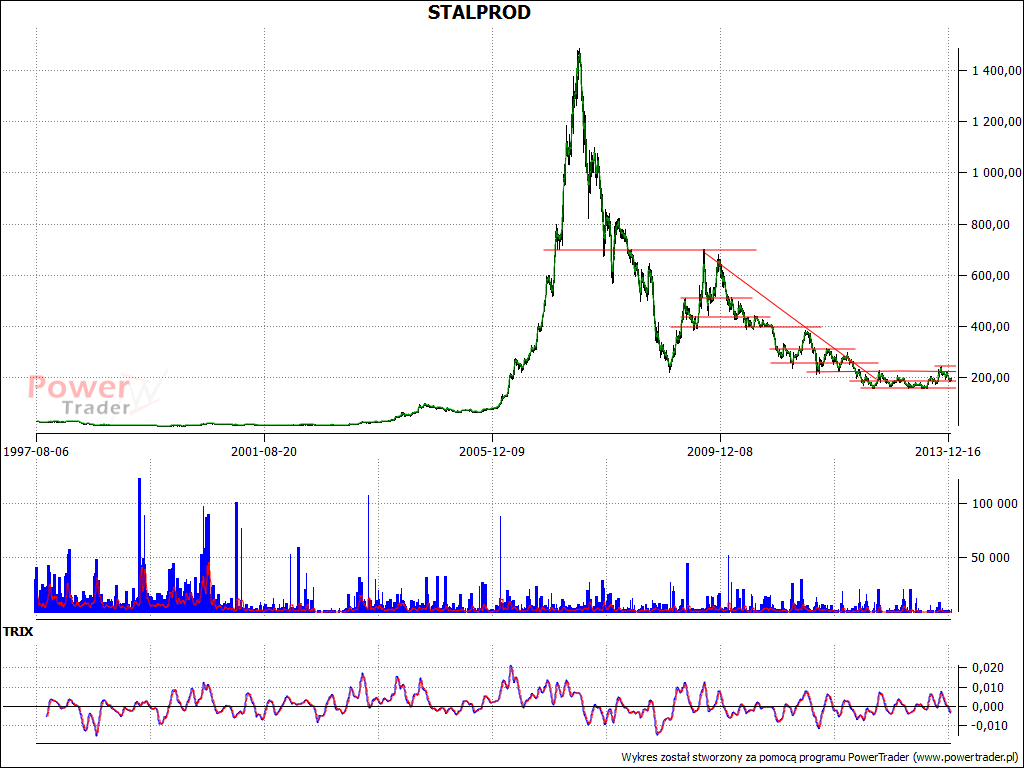Select the 2005-12-09 date label

click(492, 452)
